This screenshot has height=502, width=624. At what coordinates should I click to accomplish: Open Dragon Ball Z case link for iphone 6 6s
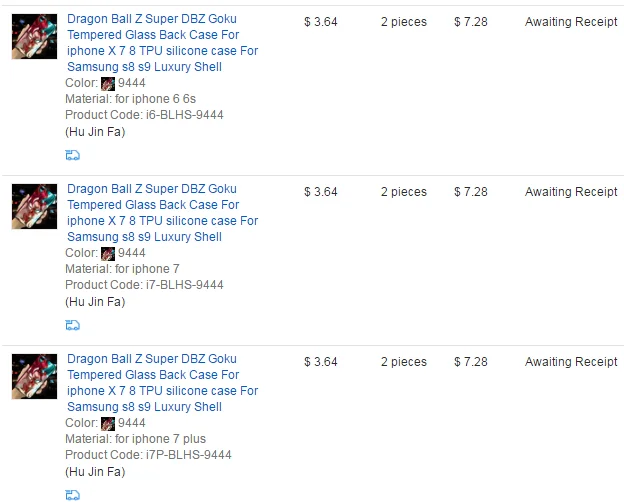click(160, 43)
